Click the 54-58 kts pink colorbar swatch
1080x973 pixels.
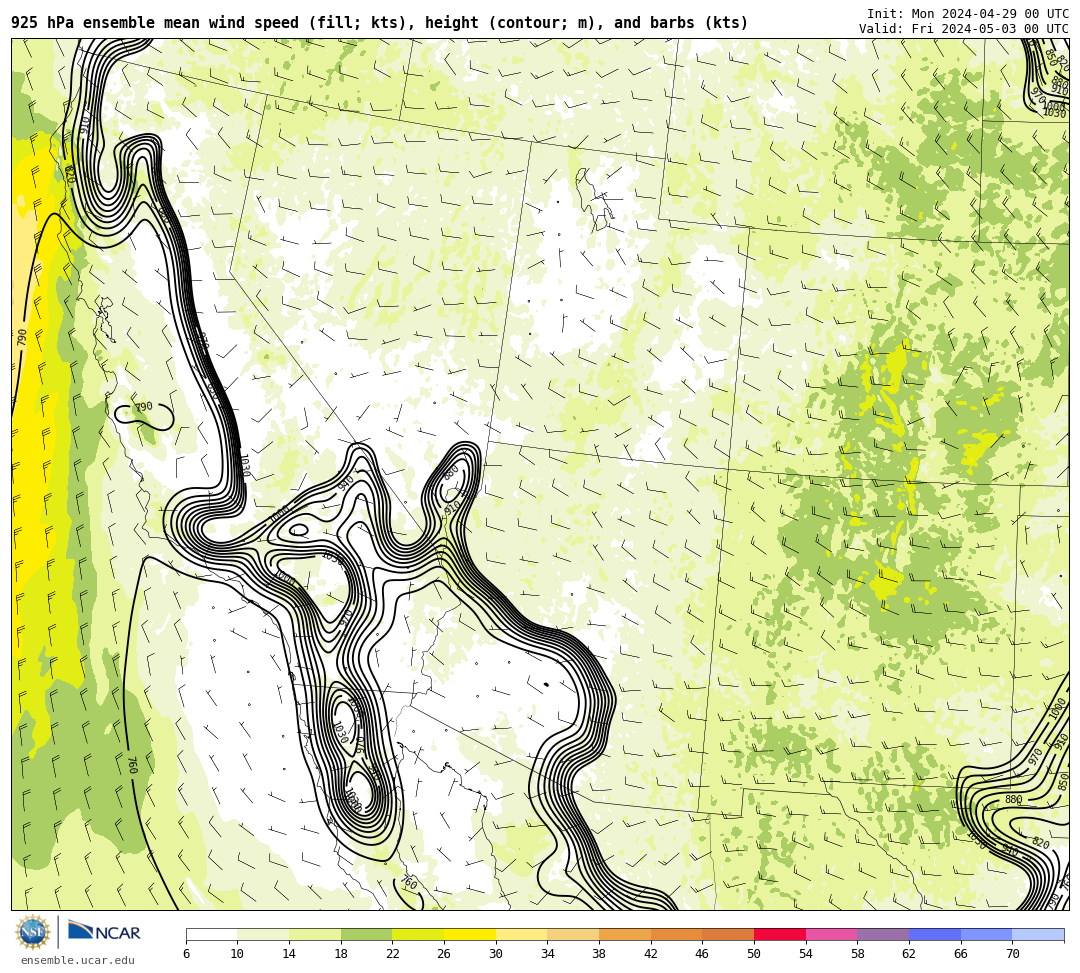point(831,934)
